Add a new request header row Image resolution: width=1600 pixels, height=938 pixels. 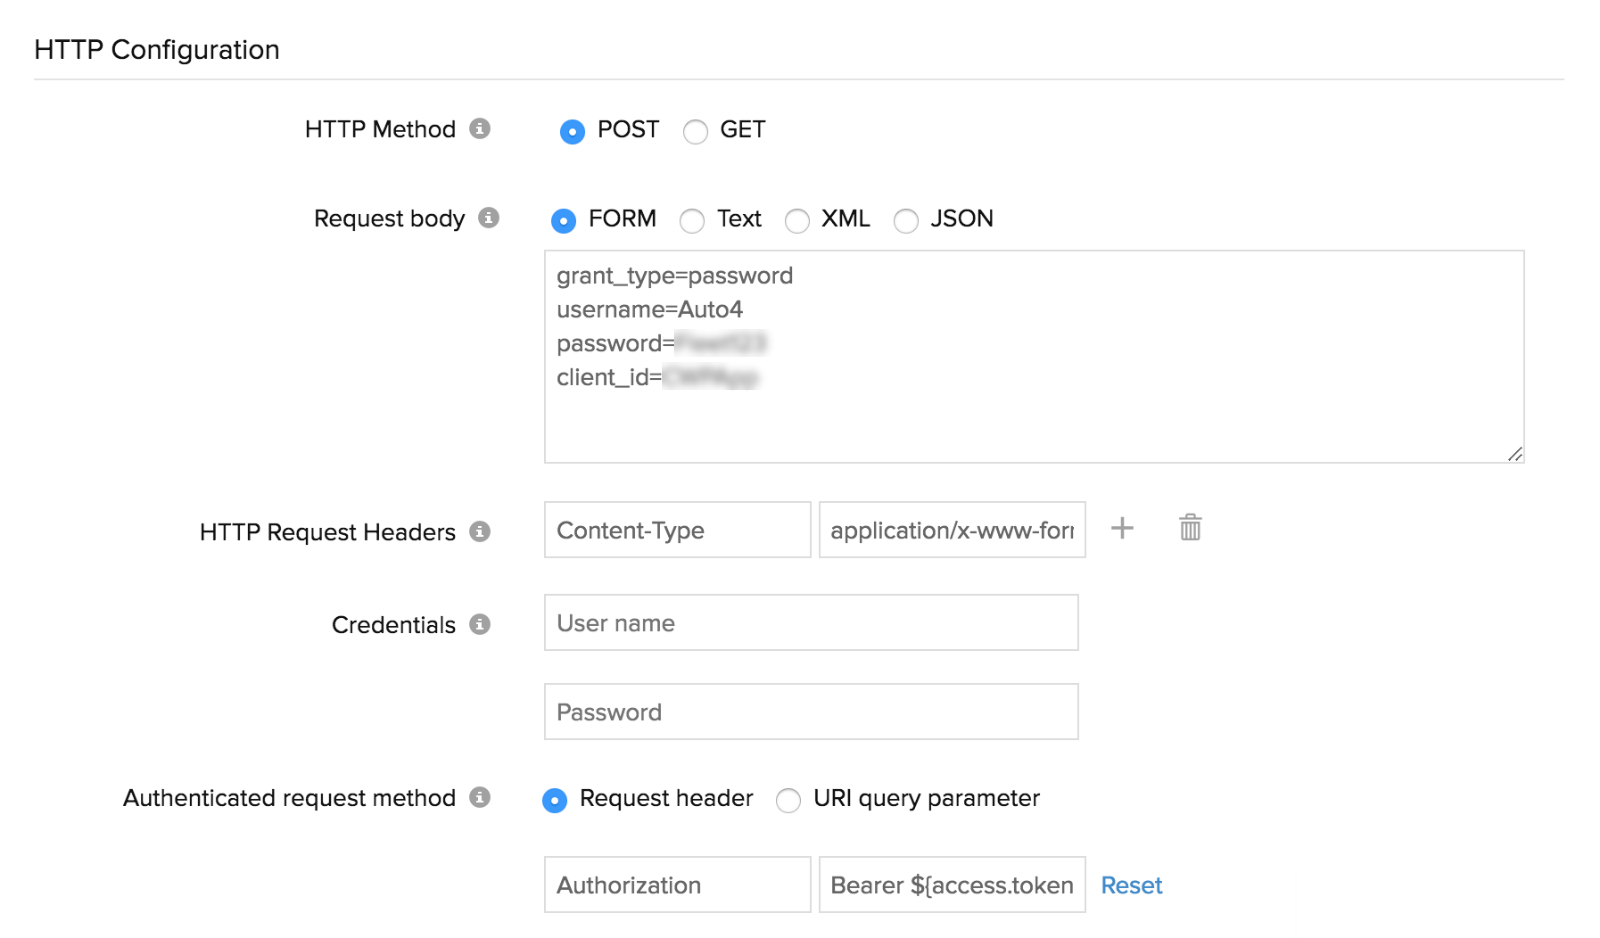point(1122,528)
